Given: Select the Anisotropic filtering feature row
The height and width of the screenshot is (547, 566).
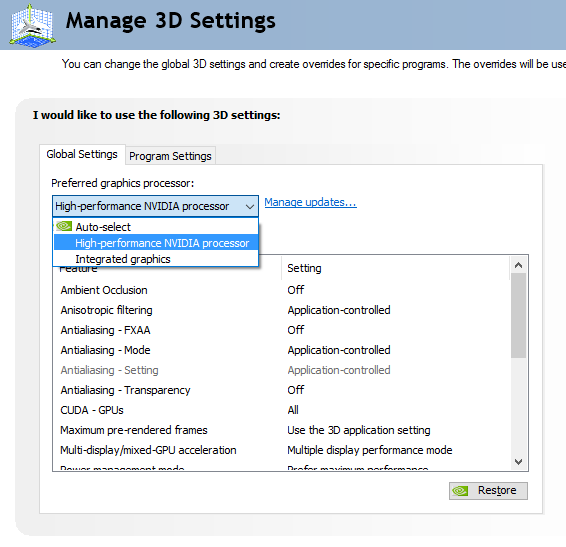Looking at the screenshot, I should 282,310.
